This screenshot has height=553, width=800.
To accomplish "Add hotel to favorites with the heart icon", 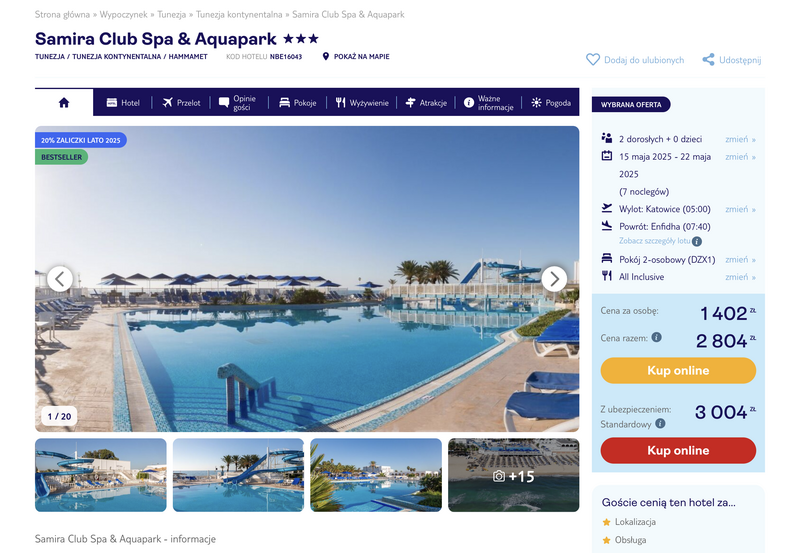I will pos(593,60).
